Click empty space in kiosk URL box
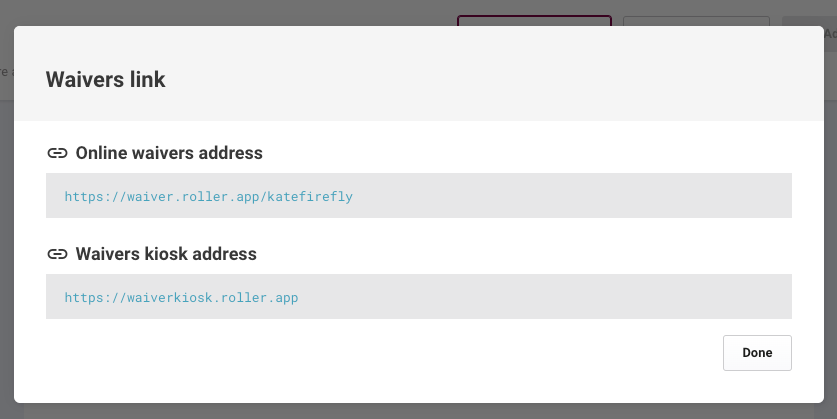Screen dimensions: 837x419 pyautogui.click(x=544, y=296)
